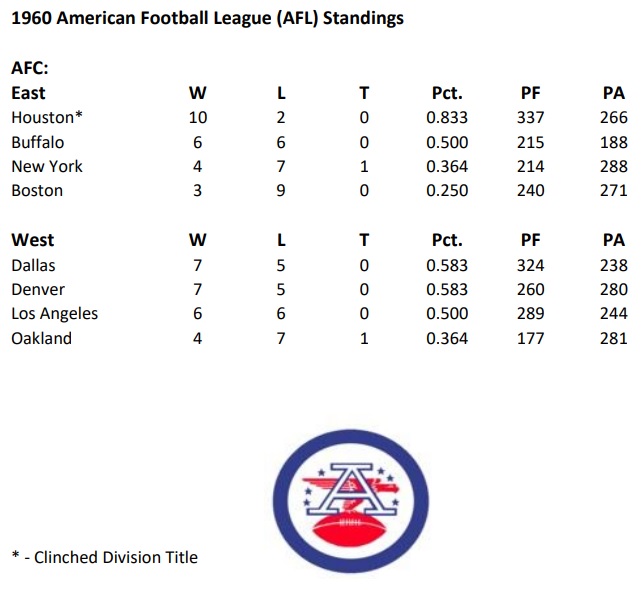The image size is (644, 590).
Task: Click the Oakland team name
Action: (x=41, y=338)
